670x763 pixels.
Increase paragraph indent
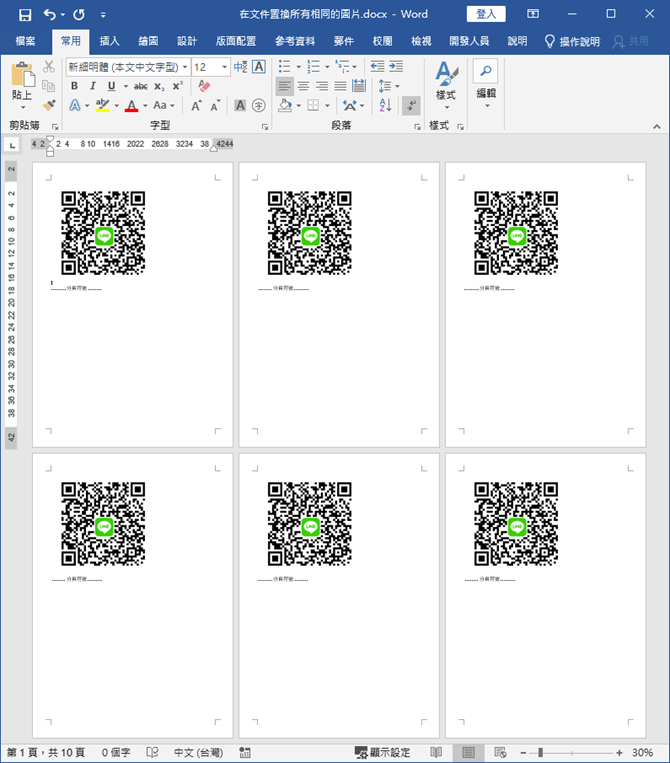[x=396, y=67]
